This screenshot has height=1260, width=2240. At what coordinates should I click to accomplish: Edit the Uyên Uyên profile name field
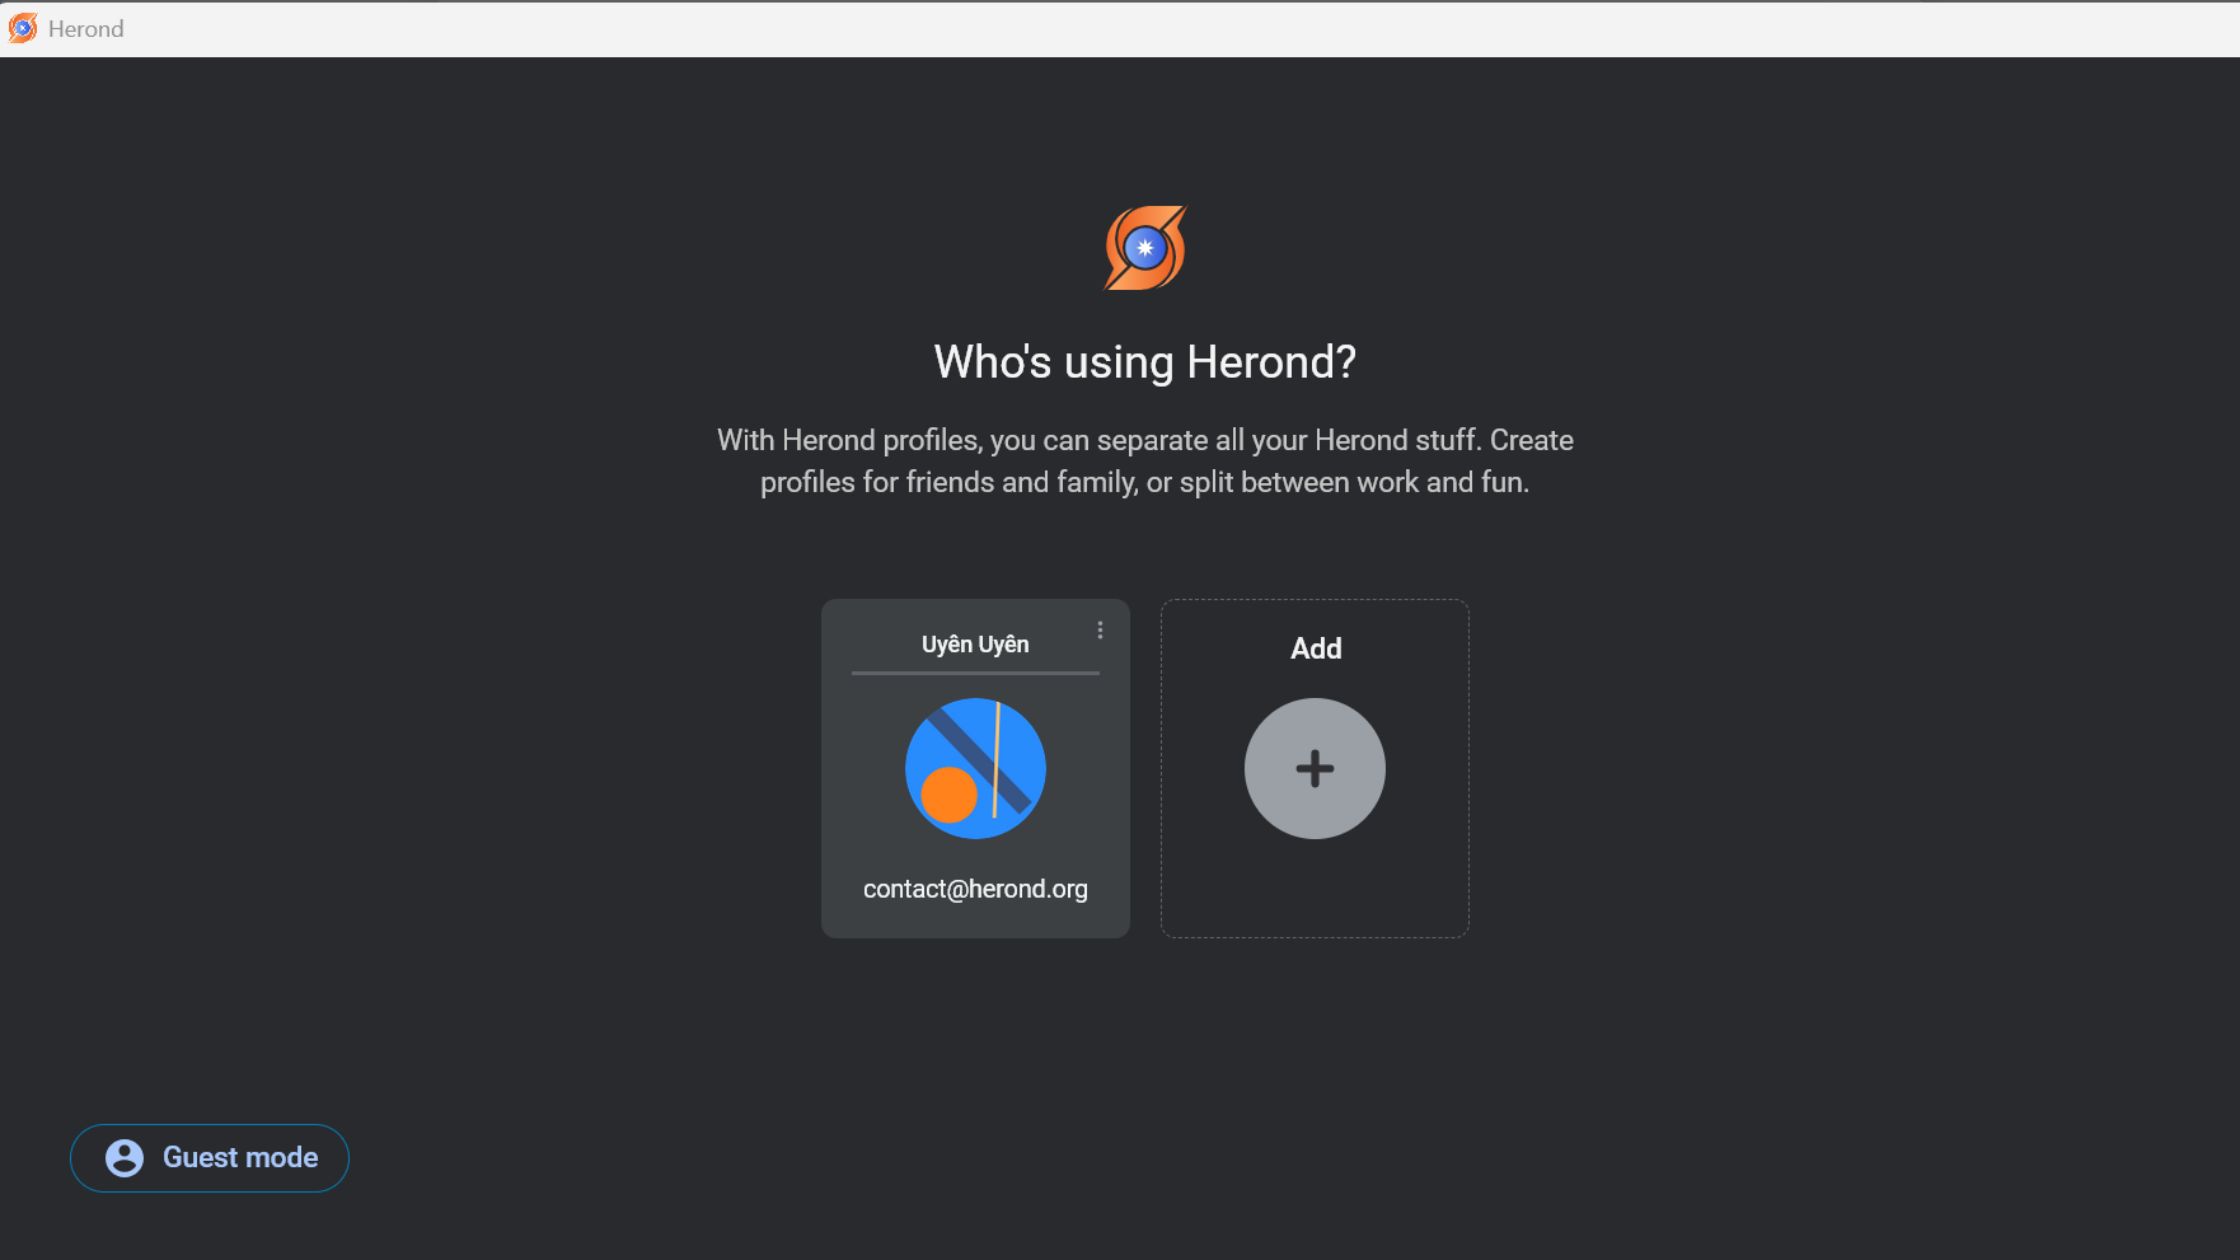tap(975, 645)
